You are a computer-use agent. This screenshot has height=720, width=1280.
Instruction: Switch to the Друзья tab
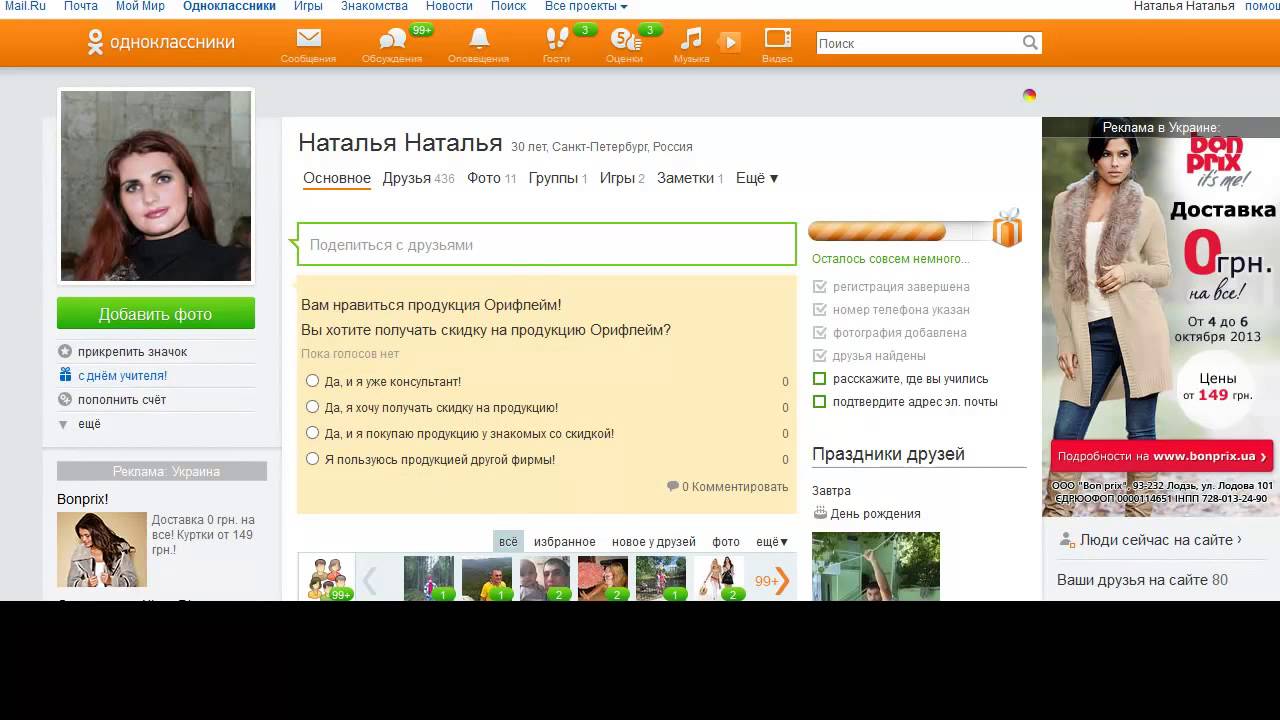click(406, 178)
